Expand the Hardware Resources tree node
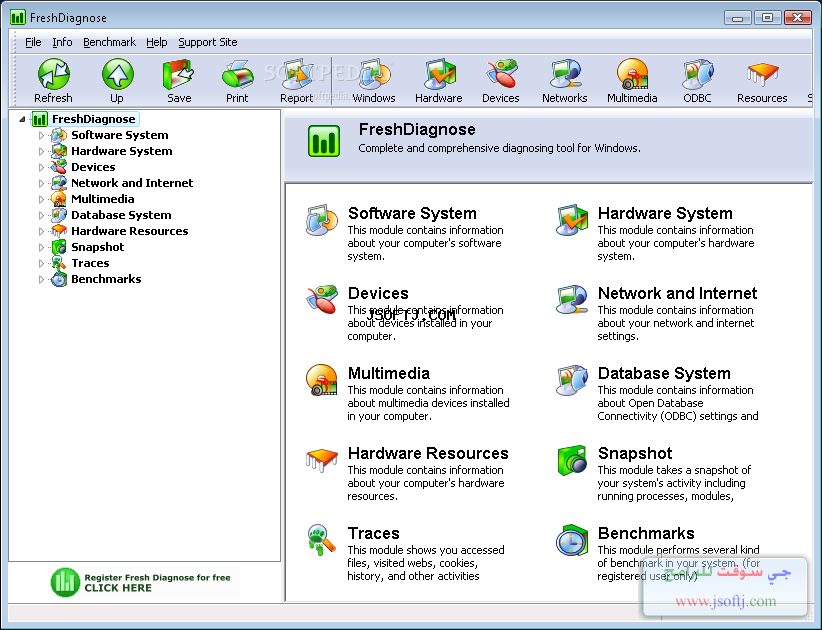This screenshot has width=822, height=630. click(x=41, y=231)
